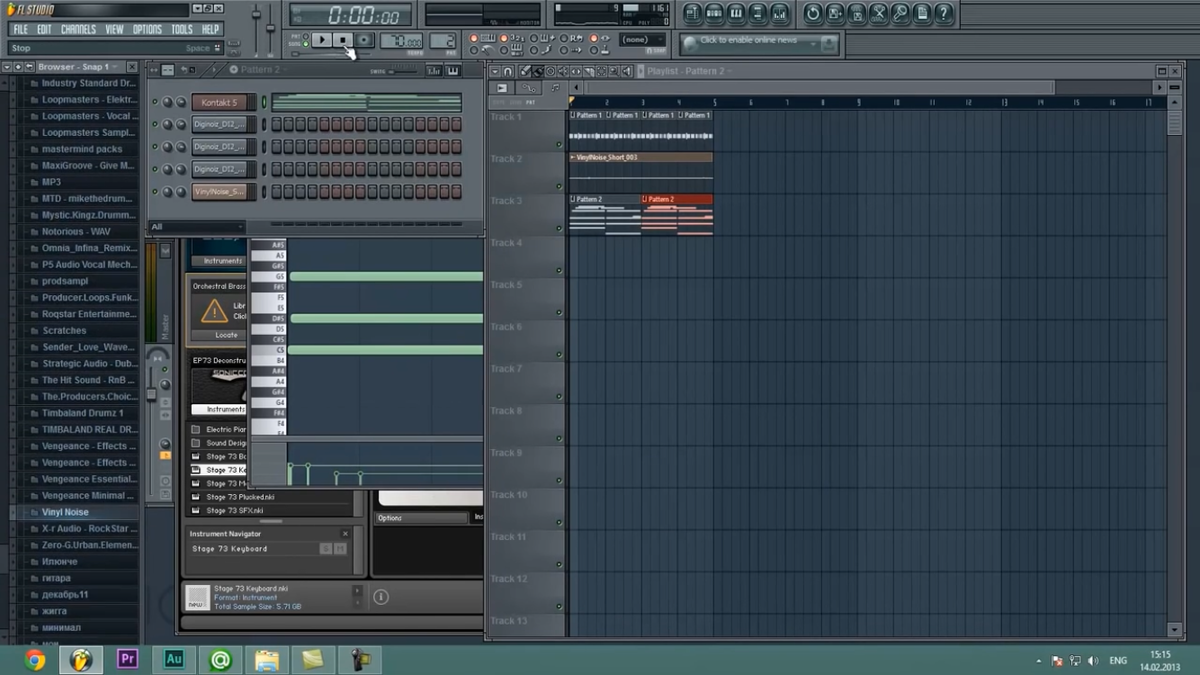The height and width of the screenshot is (675, 1200).
Task: Click the playlist pattern clip tab note icon
Action: click(x=555, y=88)
